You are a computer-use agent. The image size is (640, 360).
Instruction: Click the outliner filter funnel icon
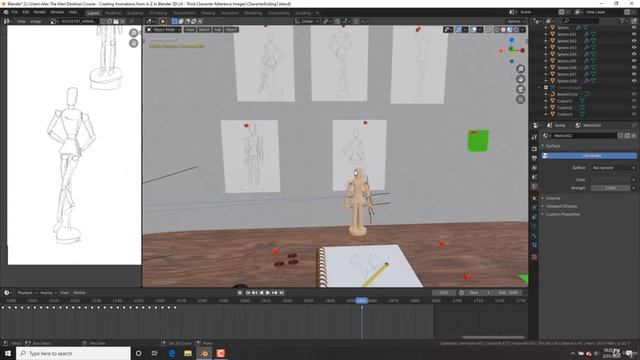(x=622, y=20)
